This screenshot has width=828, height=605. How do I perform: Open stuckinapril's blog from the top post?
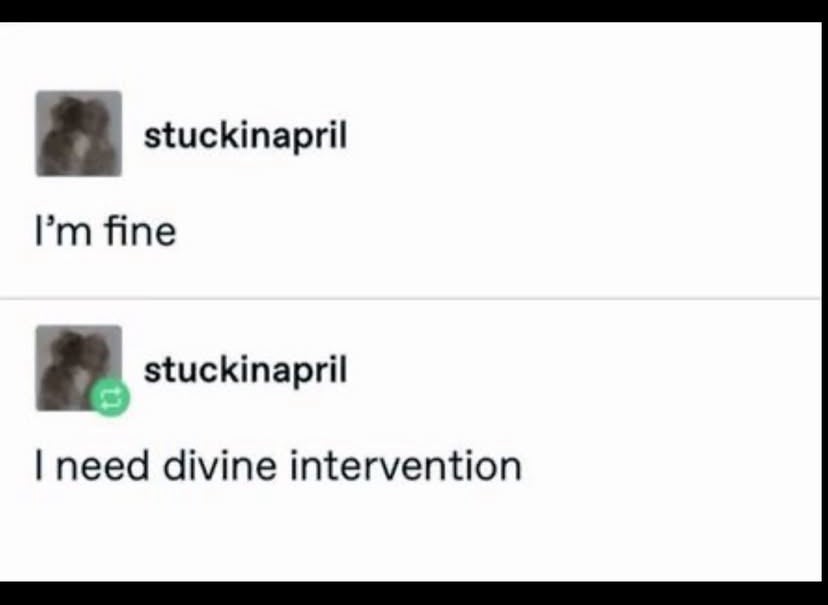[245, 135]
